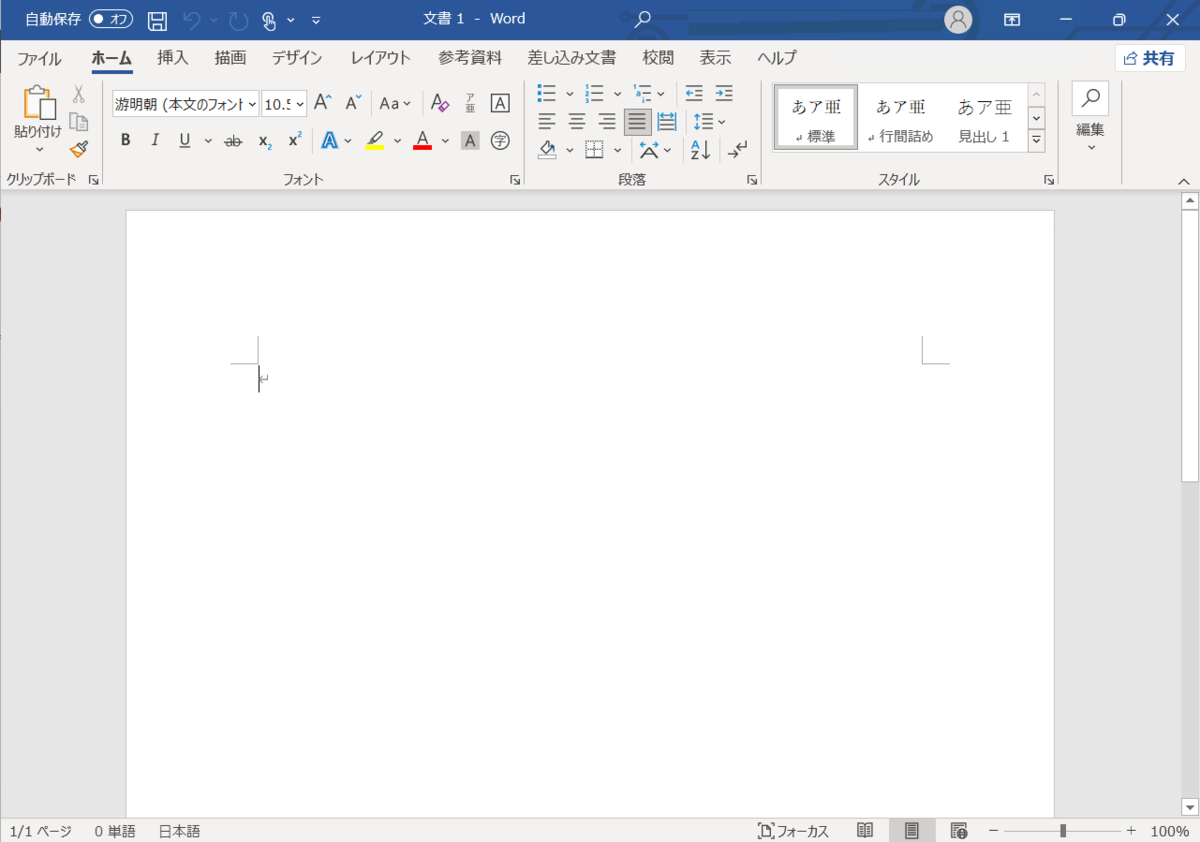This screenshot has height=842, width=1200.
Task: Click the search magnifier in title bar
Action: tap(644, 19)
